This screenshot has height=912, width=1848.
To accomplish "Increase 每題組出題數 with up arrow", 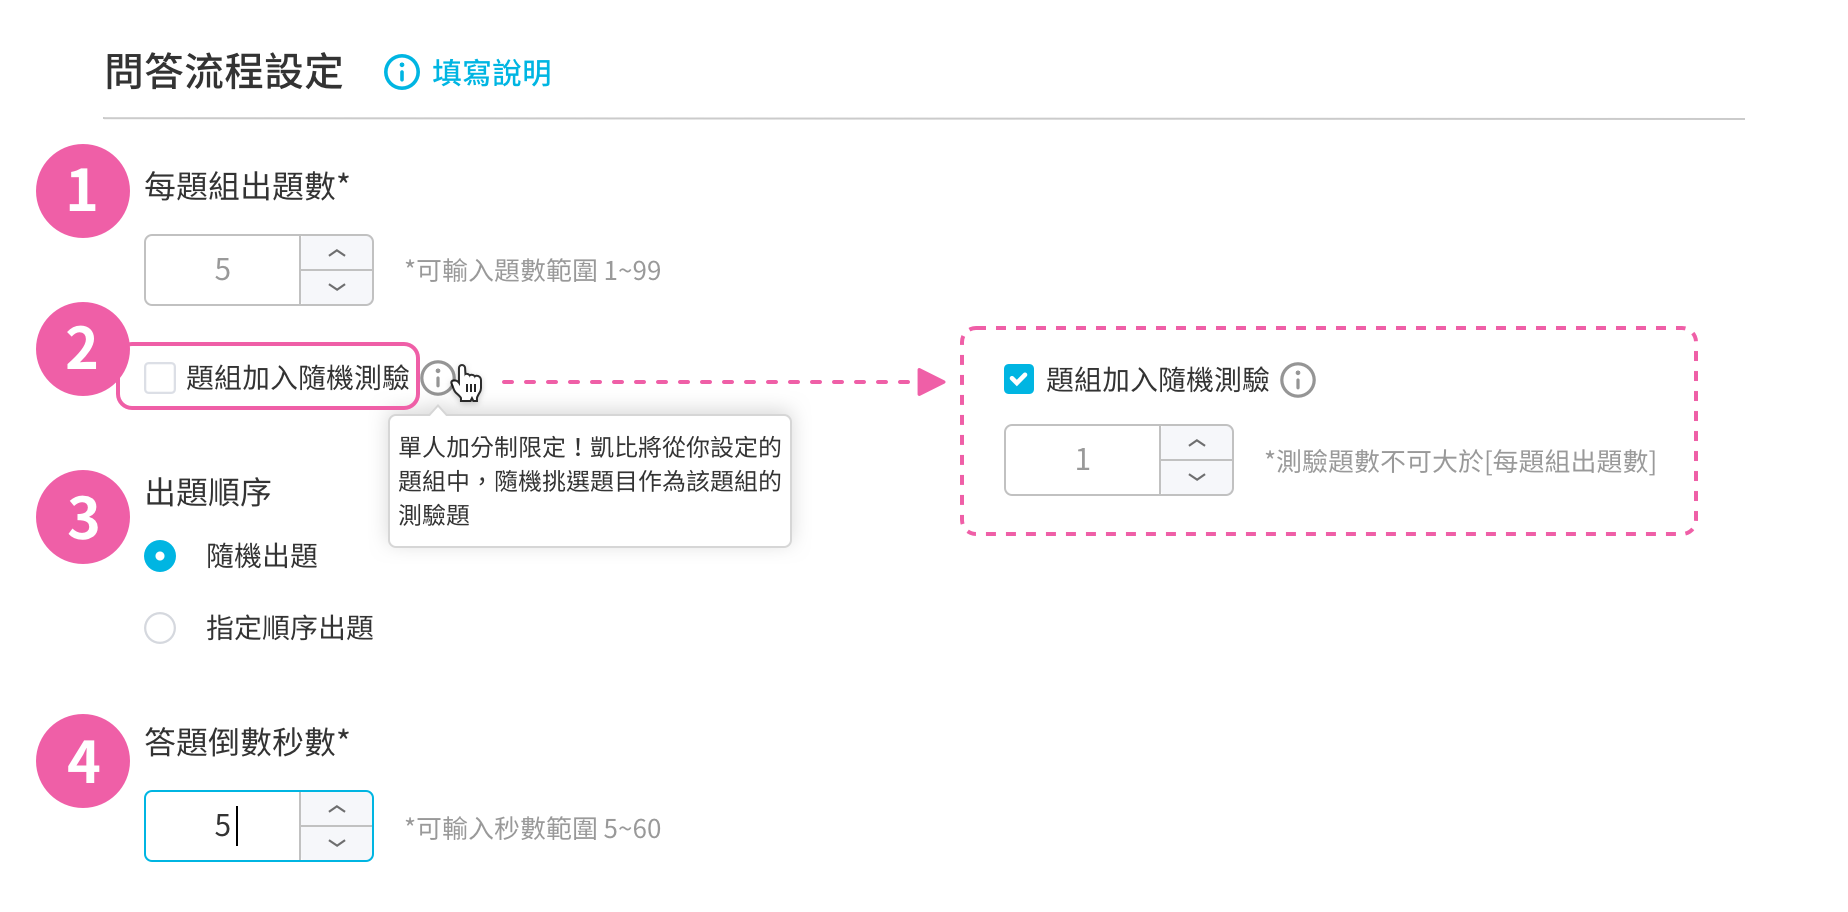I will [x=337, y=253].
